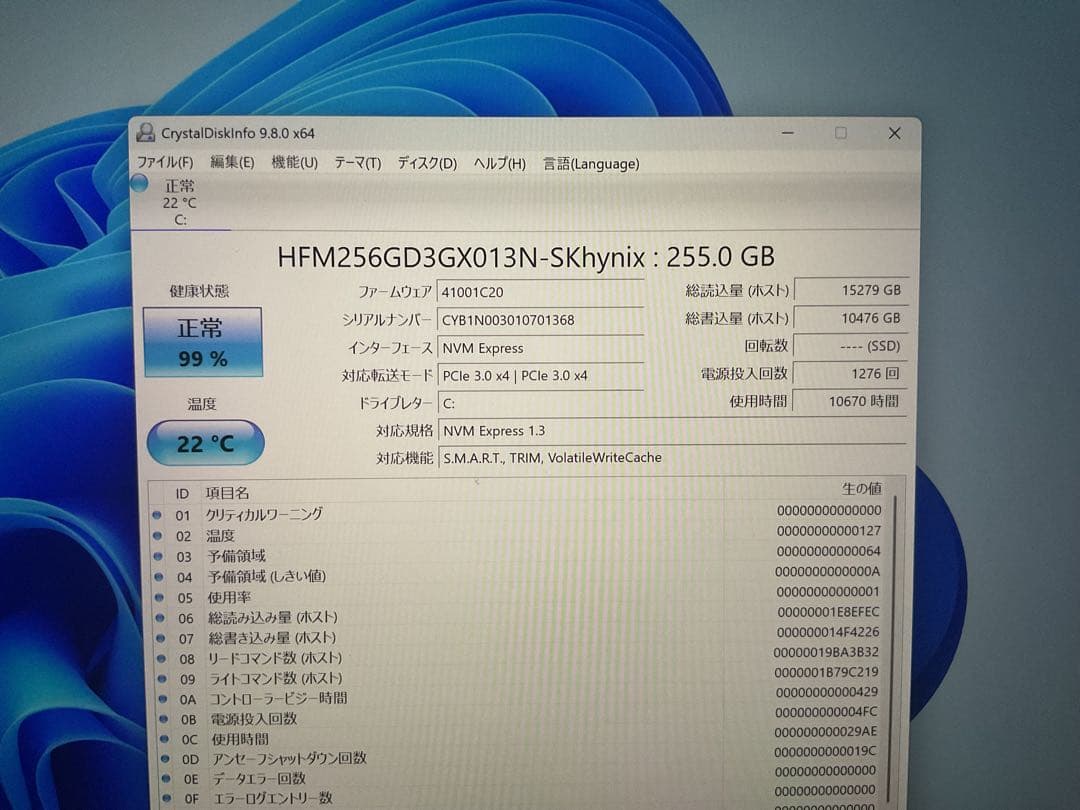The height and width of the screenshot is (810, 1080).
Task: Click the power on count value 1276 回
Action: (851, 373)
